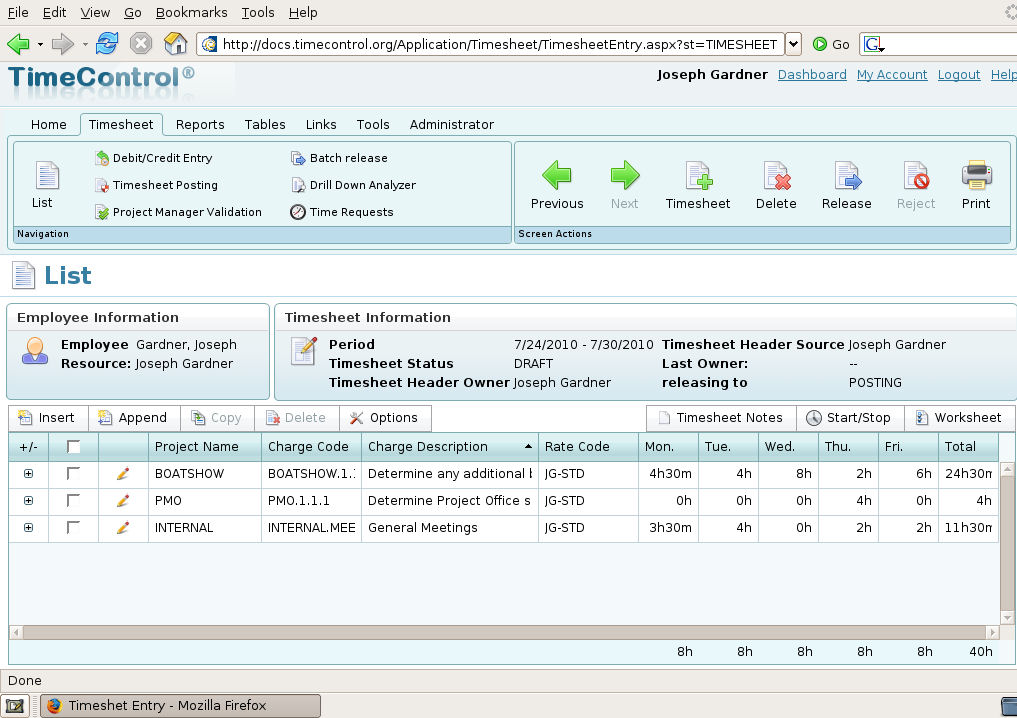Viewport: 1017px width, 718px height.
Task: Click the Project Name column header
Action: tap(204, 447)
